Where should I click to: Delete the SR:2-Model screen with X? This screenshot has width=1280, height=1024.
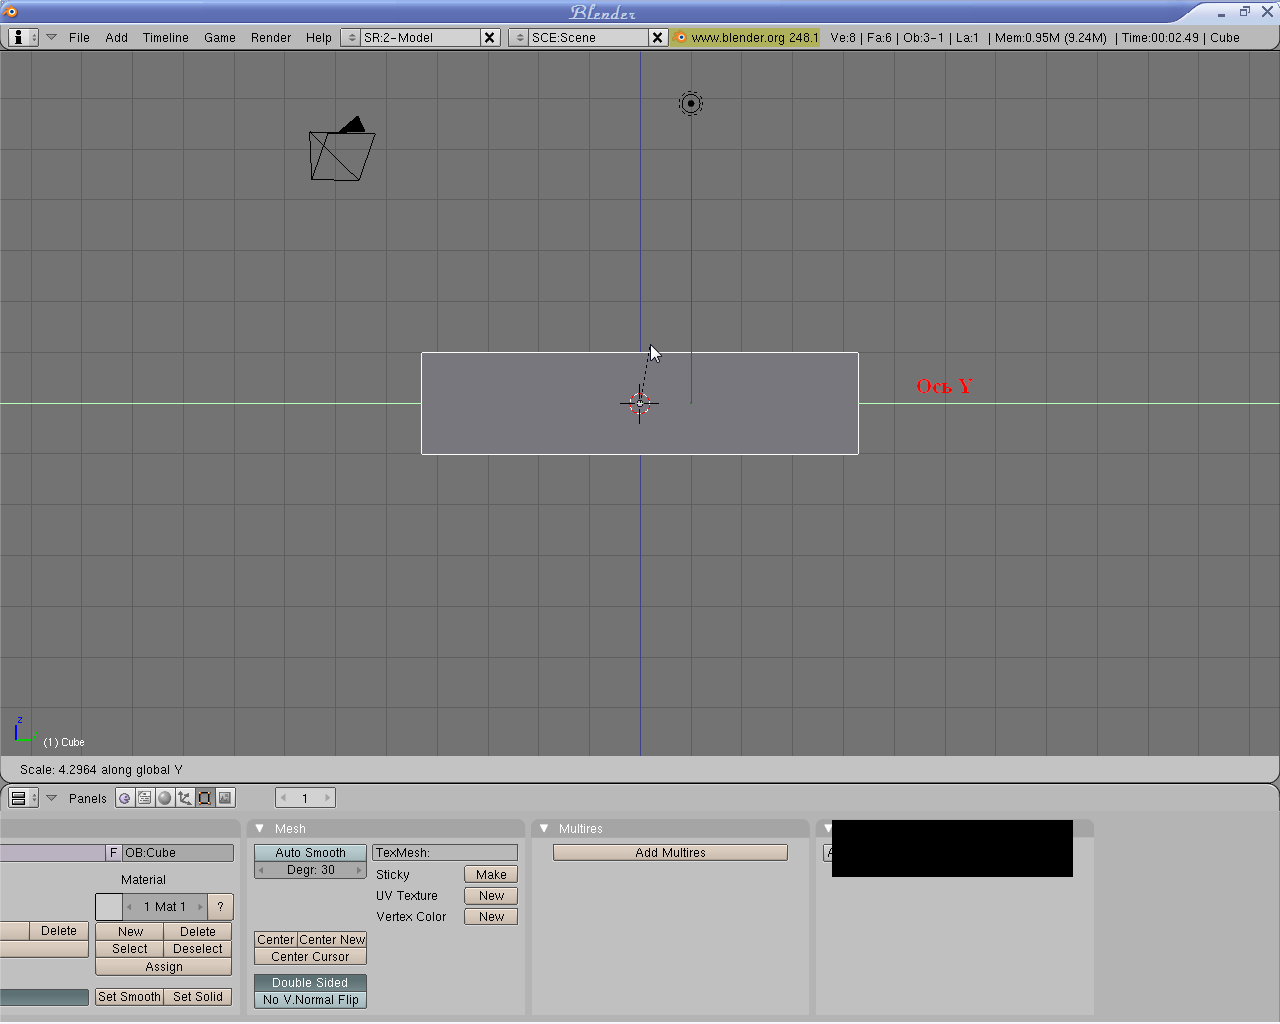(489, 37)
